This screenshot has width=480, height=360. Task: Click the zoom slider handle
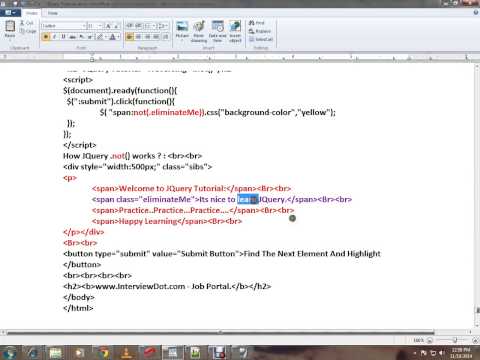click(x=455, y=340)
